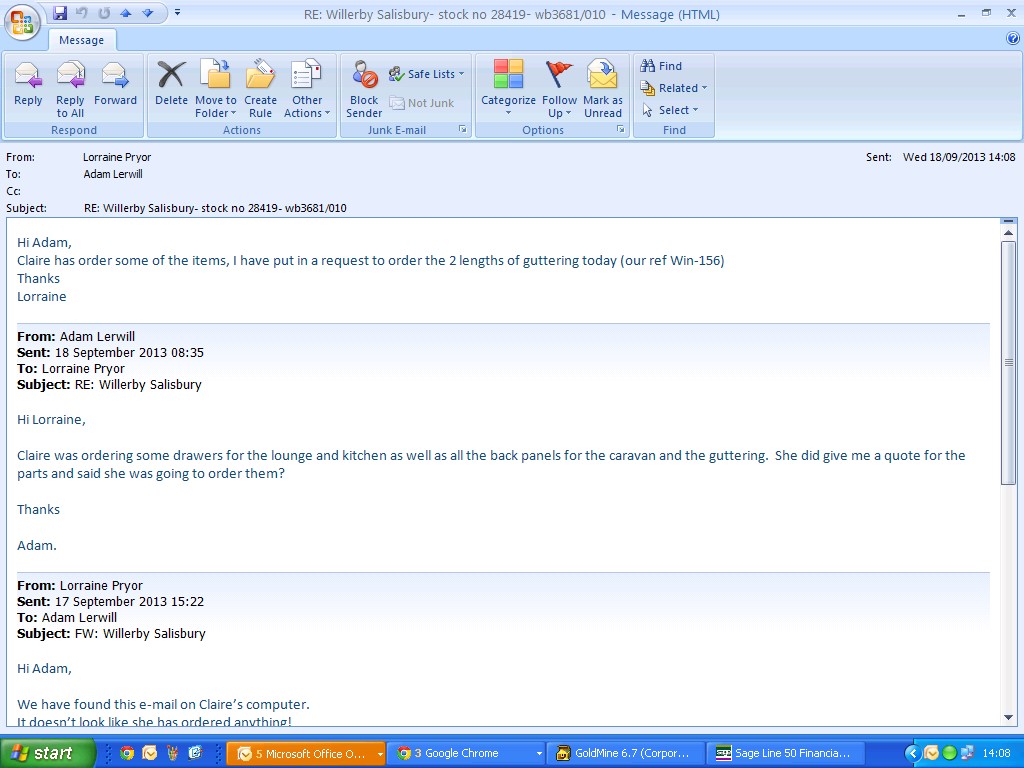
Task: Click the network computers system tray icon
Action: (968, 753)
